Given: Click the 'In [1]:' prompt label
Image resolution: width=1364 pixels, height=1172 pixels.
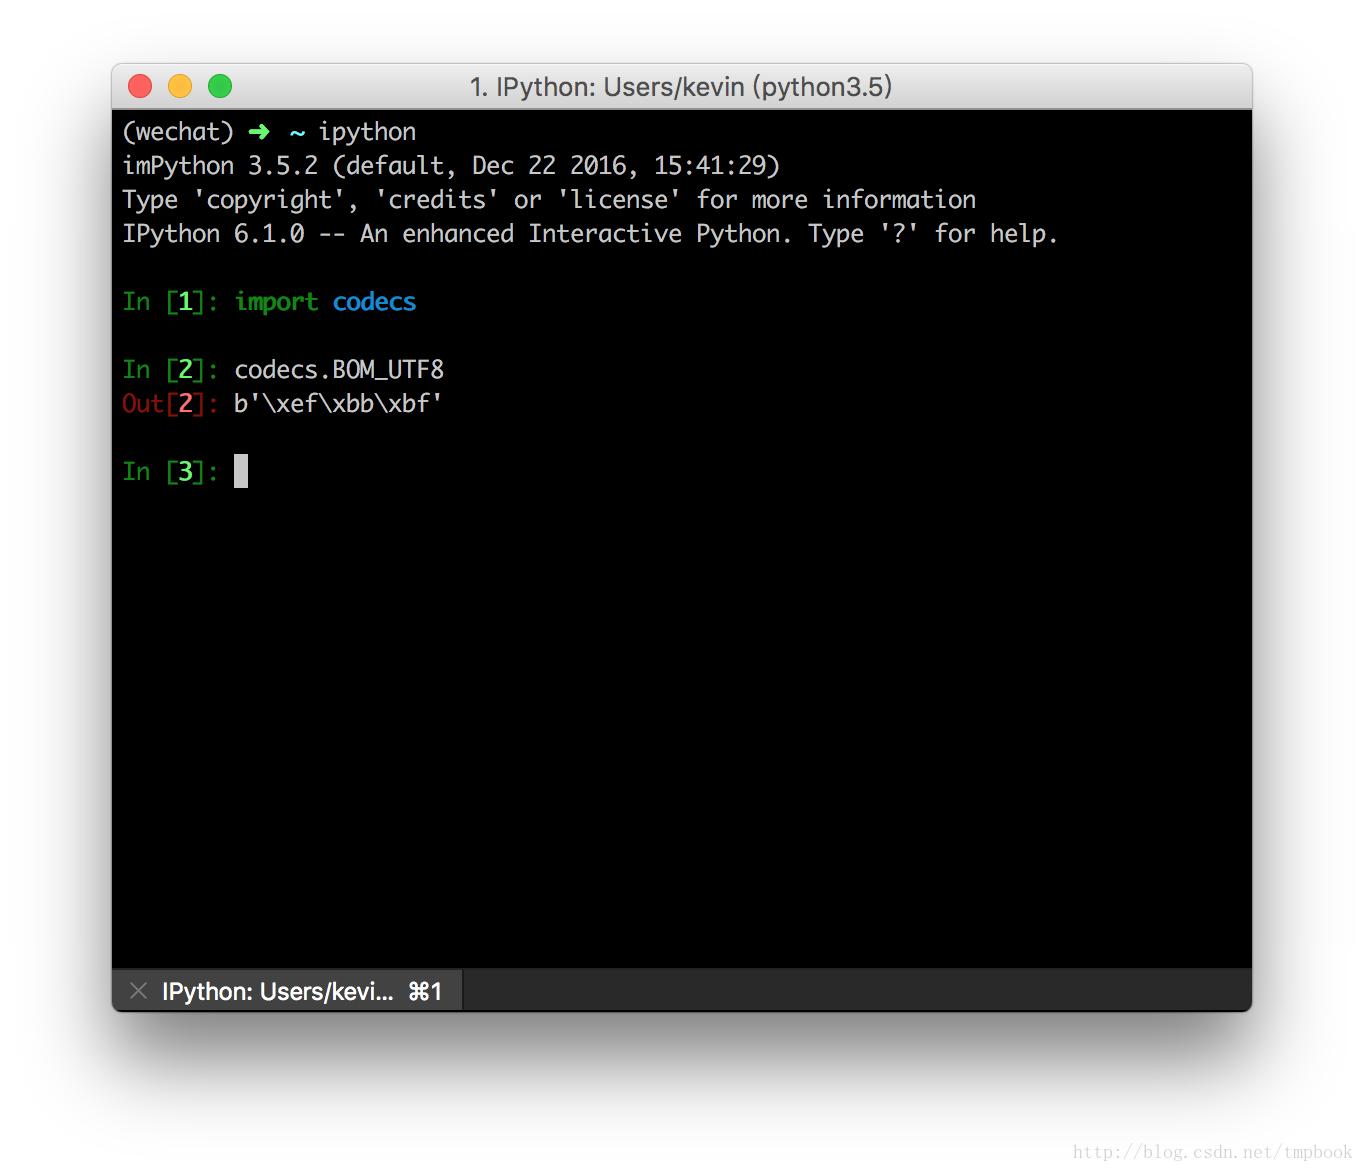Looking at the screenshot, I should tap(170, 302).
